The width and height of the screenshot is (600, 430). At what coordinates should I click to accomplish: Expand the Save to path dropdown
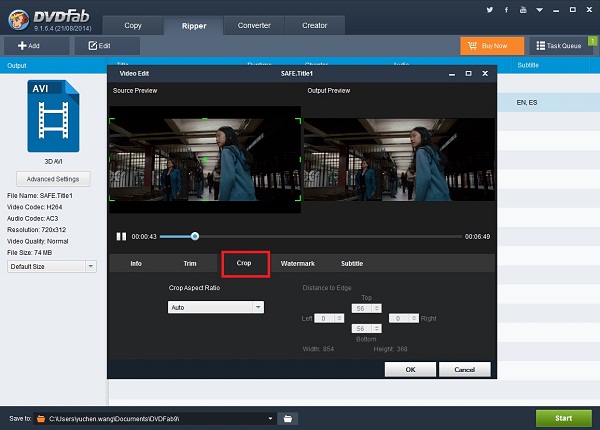click(x=270, y=419)
